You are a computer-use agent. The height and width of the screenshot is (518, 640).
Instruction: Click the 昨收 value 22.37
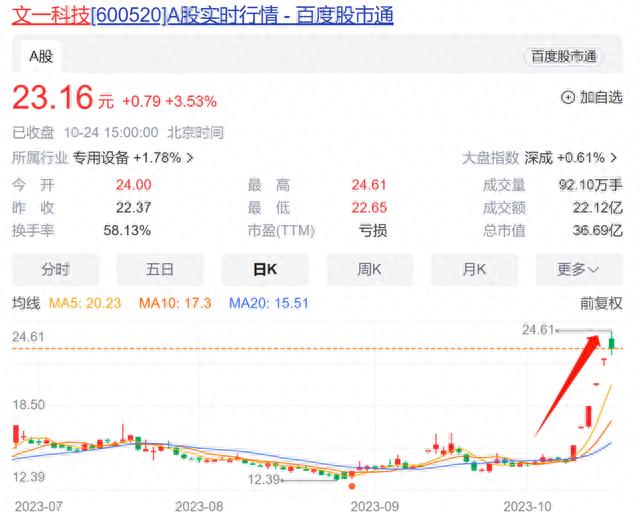pos(133,208)
